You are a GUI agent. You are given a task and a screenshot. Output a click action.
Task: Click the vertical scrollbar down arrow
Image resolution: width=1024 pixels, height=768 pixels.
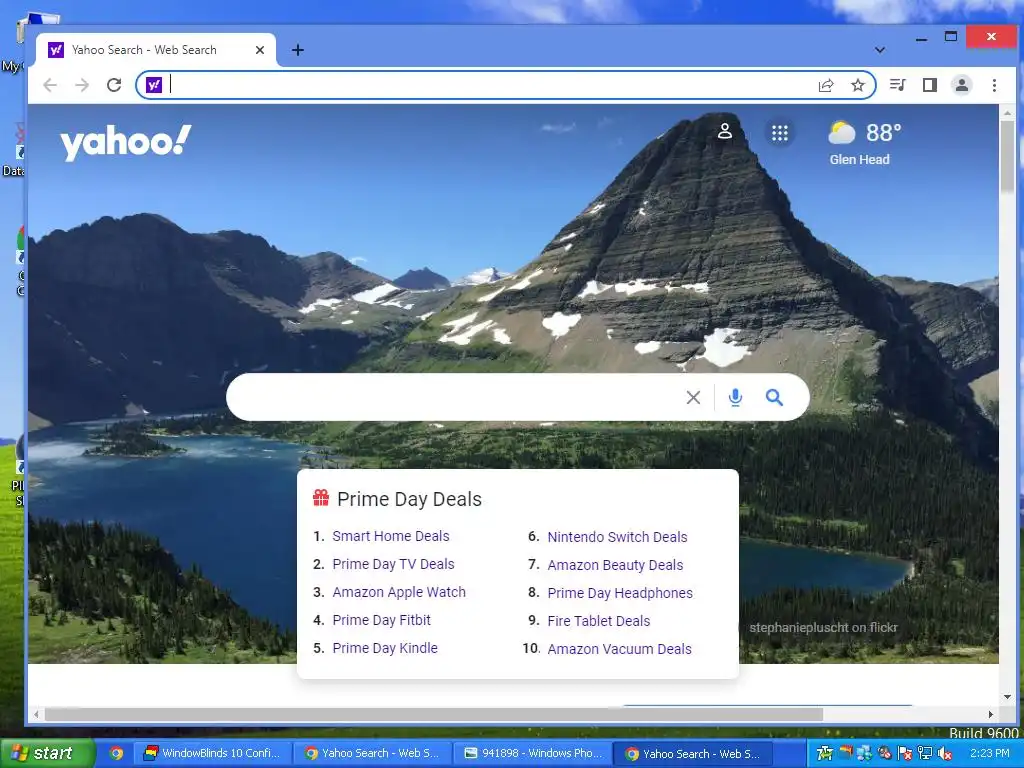[x=1007, y=697]
